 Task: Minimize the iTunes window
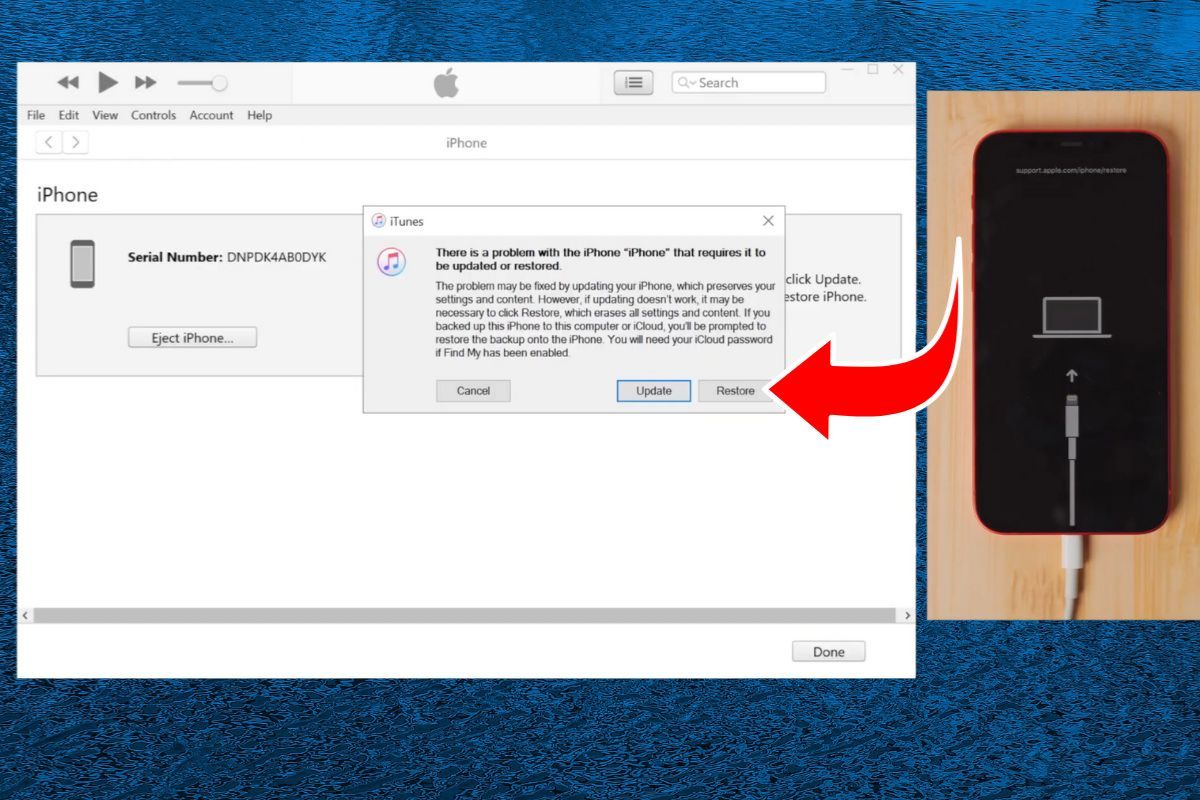(848, 69)
